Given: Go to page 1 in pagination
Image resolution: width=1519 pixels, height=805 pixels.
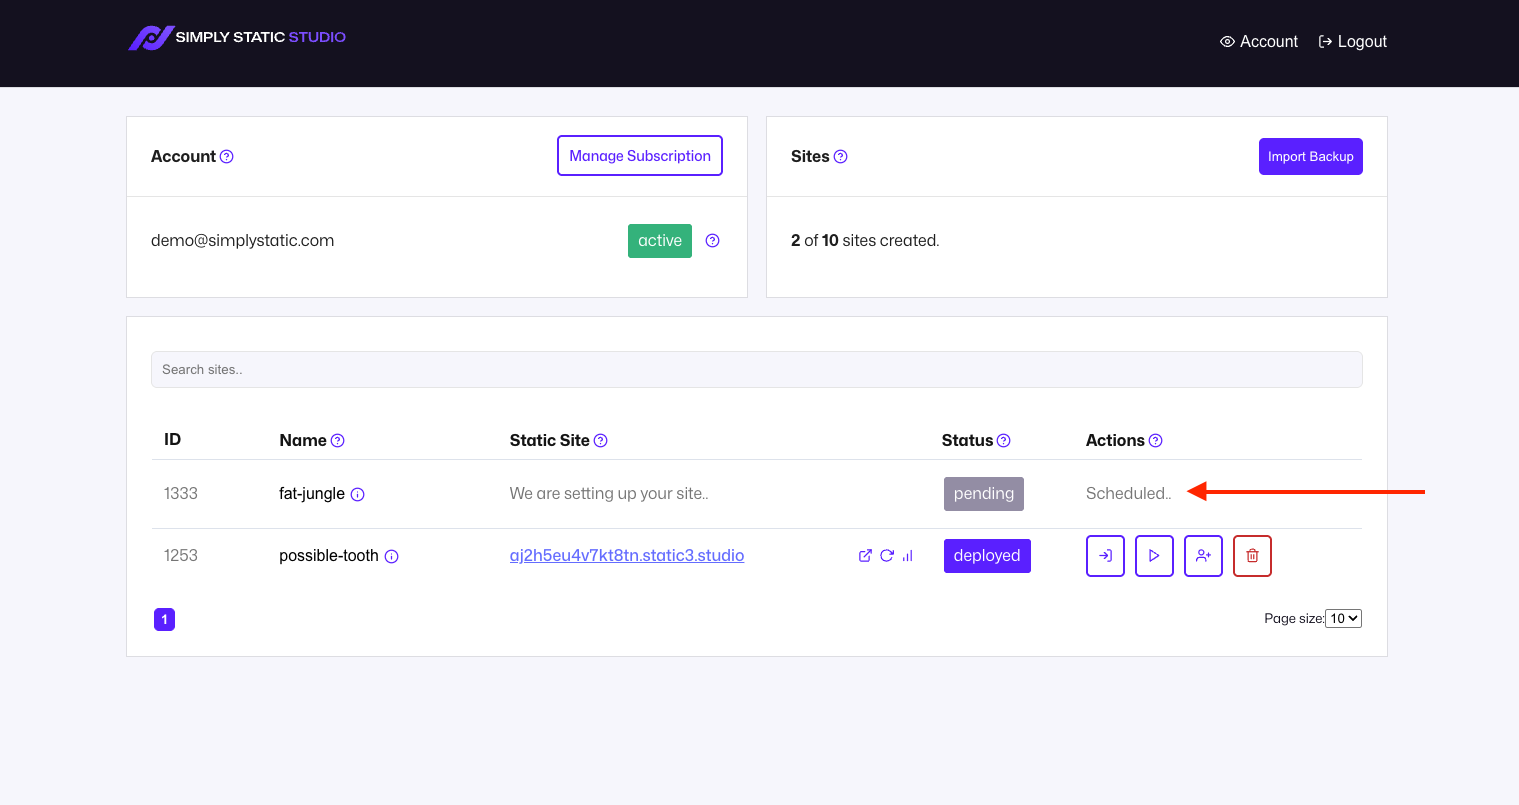Looking at the screenshot, I should (165, 620).
